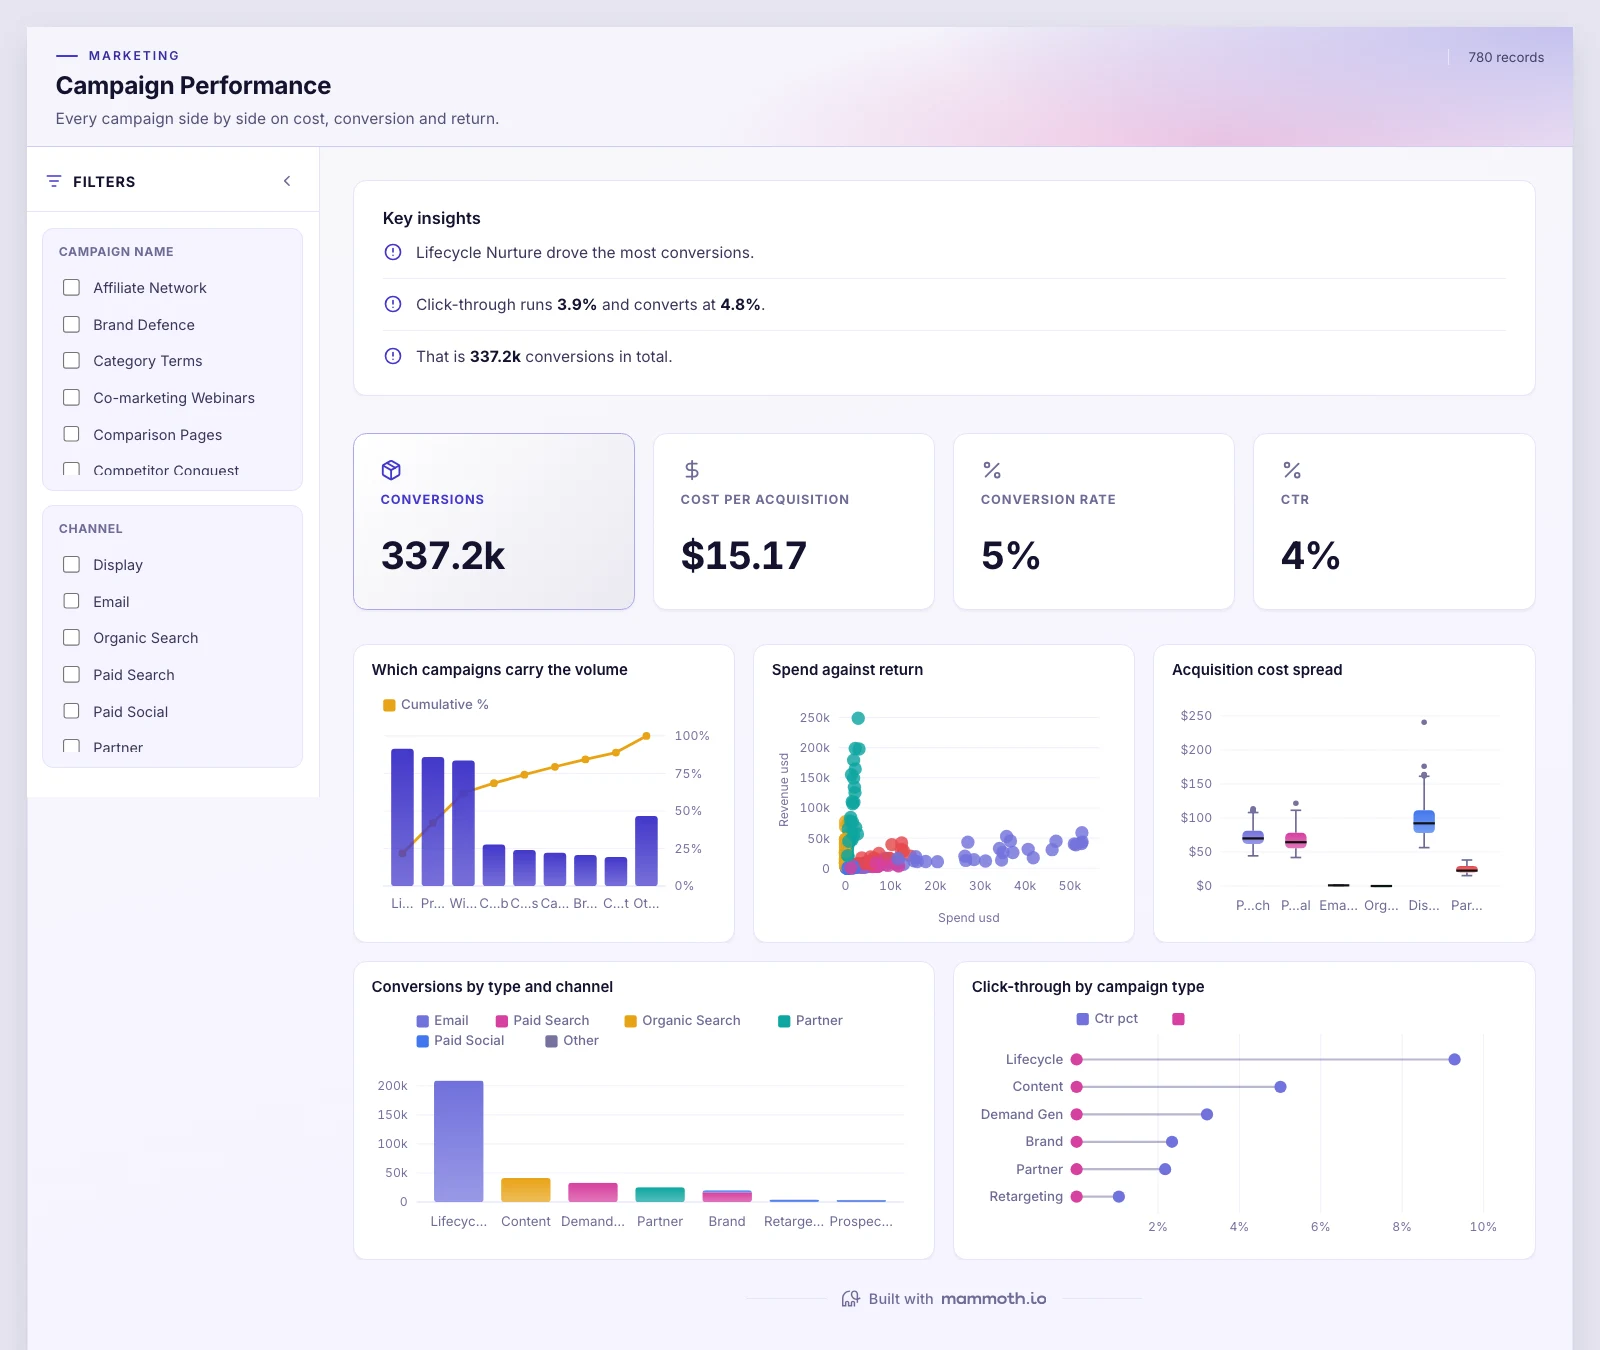Screen dimensions: 1600x1350
Task: Toggle the Organic Search legend swatch
Action: 631,1021
